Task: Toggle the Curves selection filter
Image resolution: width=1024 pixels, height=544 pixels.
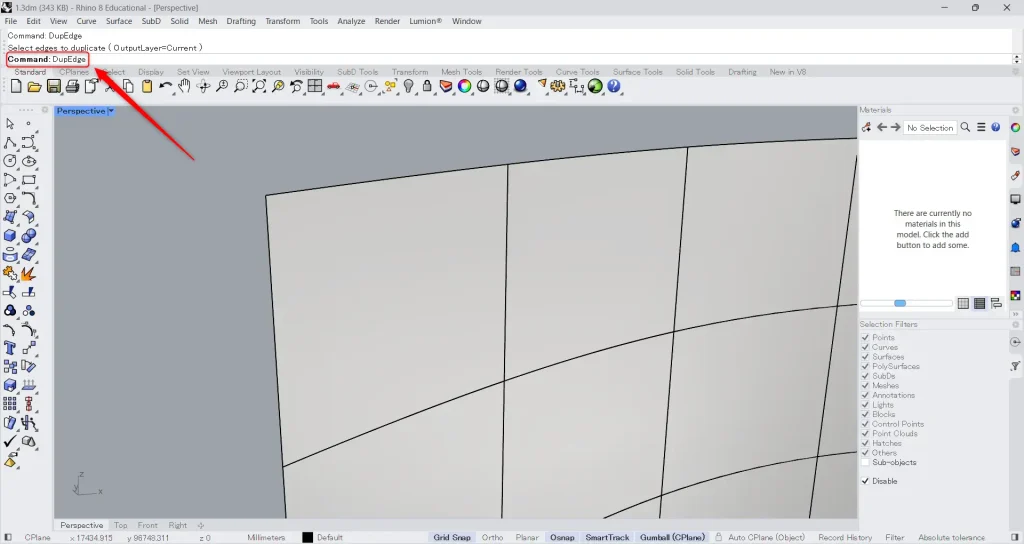Action: point(865,347)
